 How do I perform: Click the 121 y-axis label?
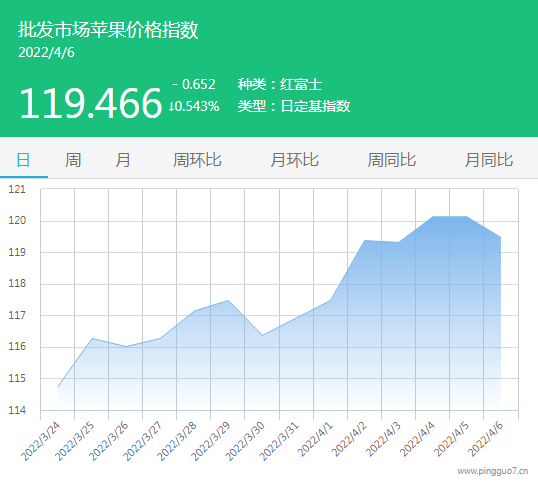point(17,189)
